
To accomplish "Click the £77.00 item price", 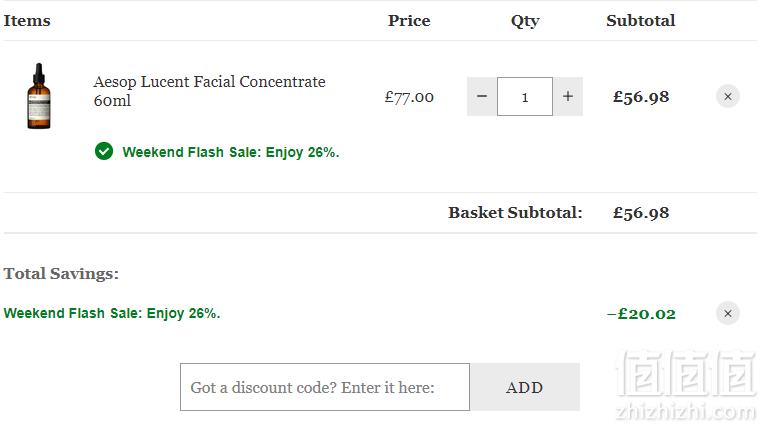I will pos(409,97).
